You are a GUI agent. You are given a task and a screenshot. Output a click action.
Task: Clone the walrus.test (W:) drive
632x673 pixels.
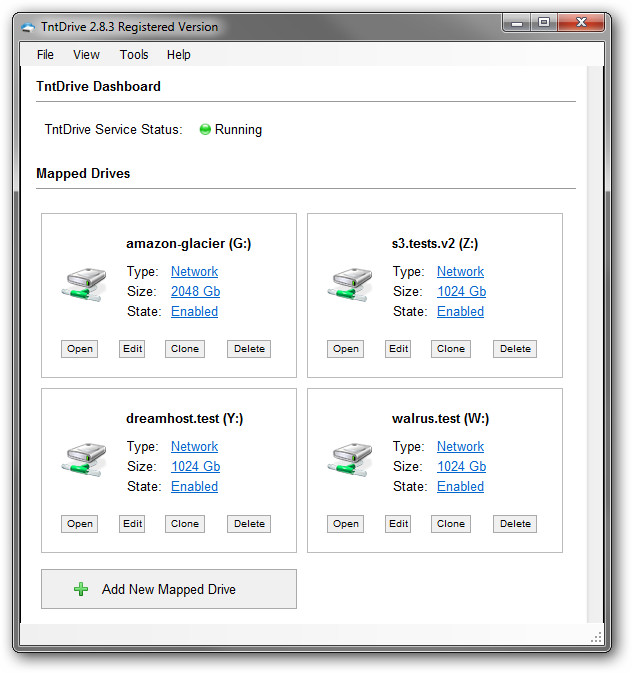(x=451, y=524)
